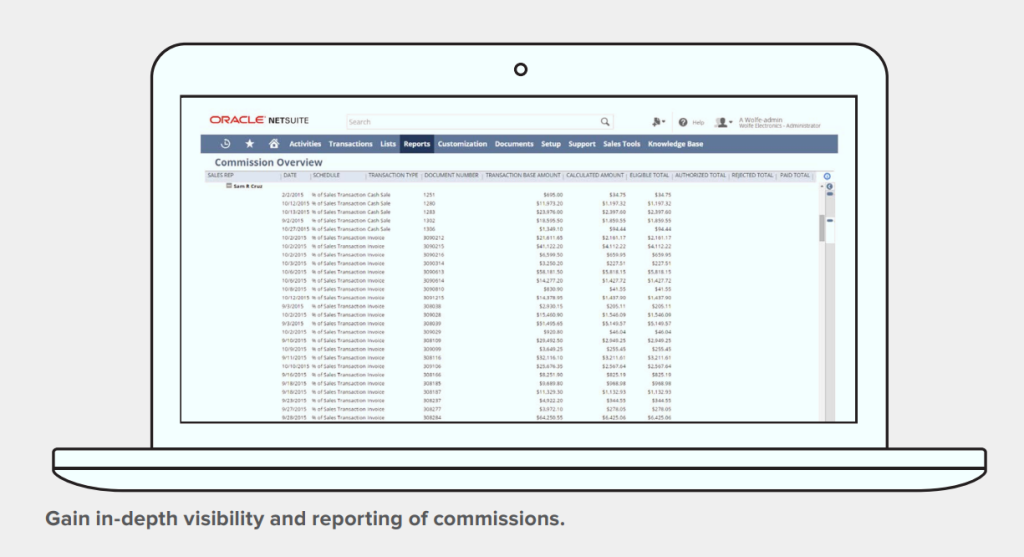The image size is (1024, 557).
Task: Click the PAID TOTAL column header
Action: [795, 175]
